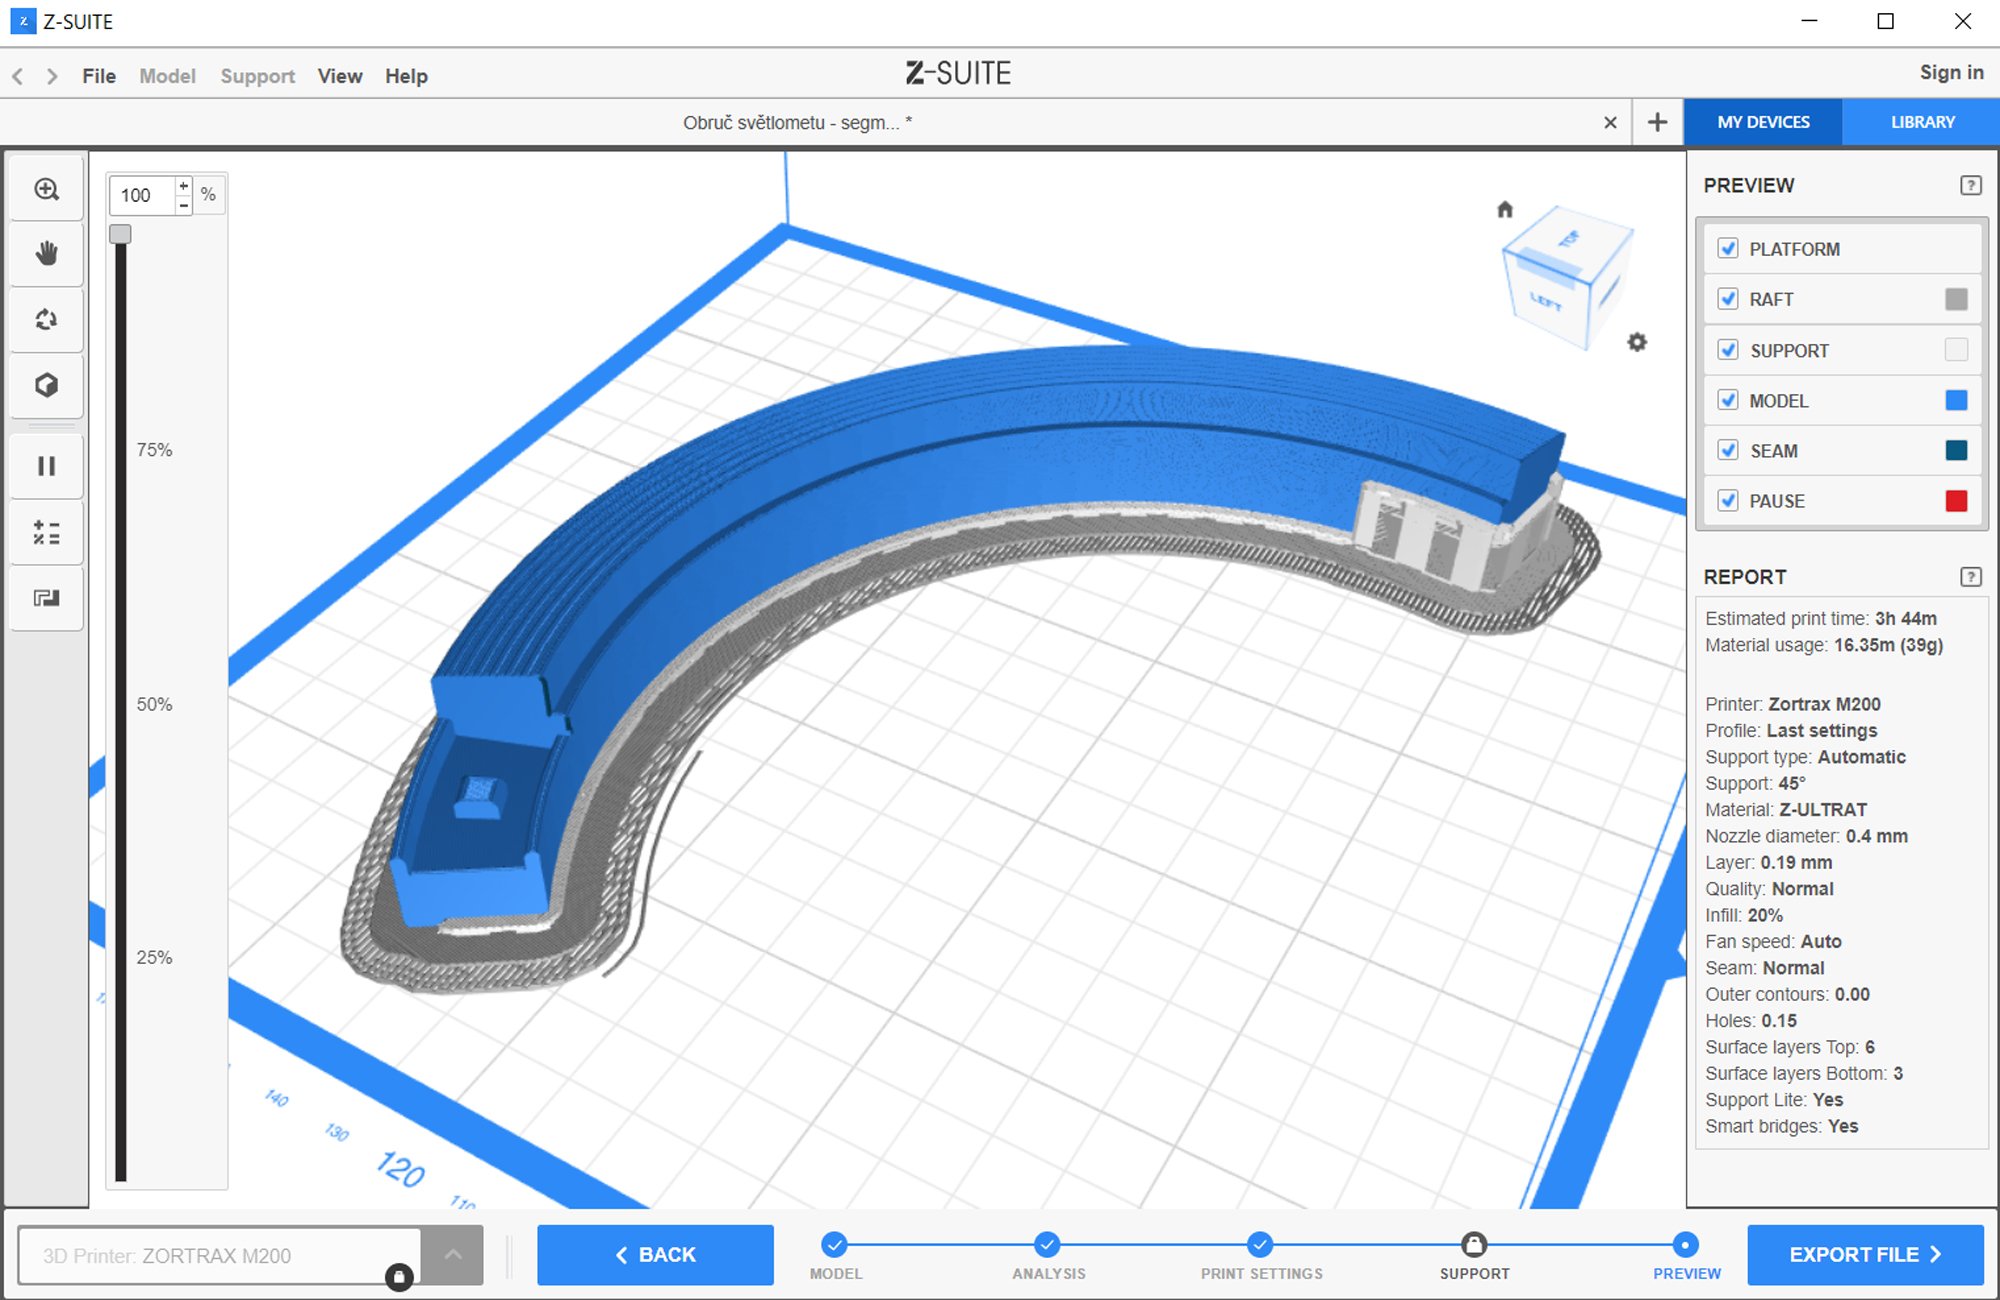Click the Preview step circle
Image resolution: width=2000 pixels, height=1300 pixels.
point(1685,1245)
